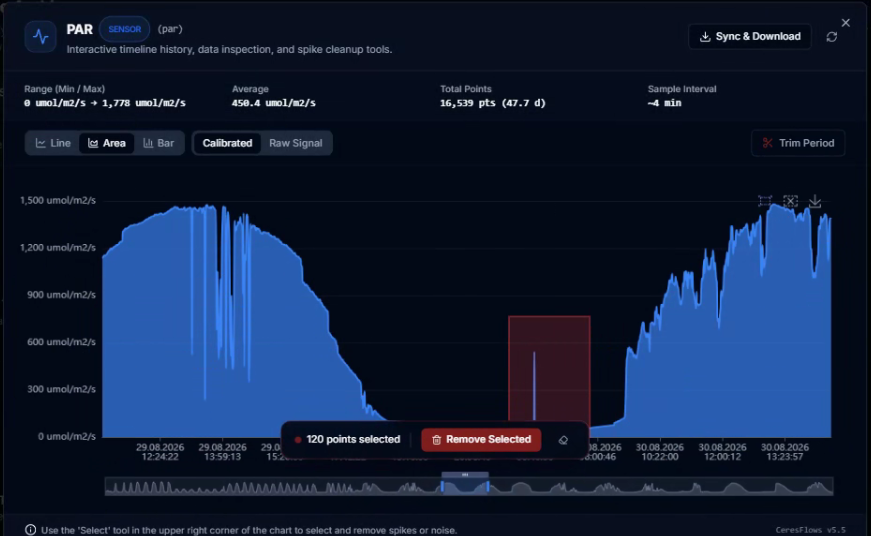This screenshot has width=871, height=536.
Task: Click the '600 umol/m2/s' axis label
Action: click(x=61, y=342)
